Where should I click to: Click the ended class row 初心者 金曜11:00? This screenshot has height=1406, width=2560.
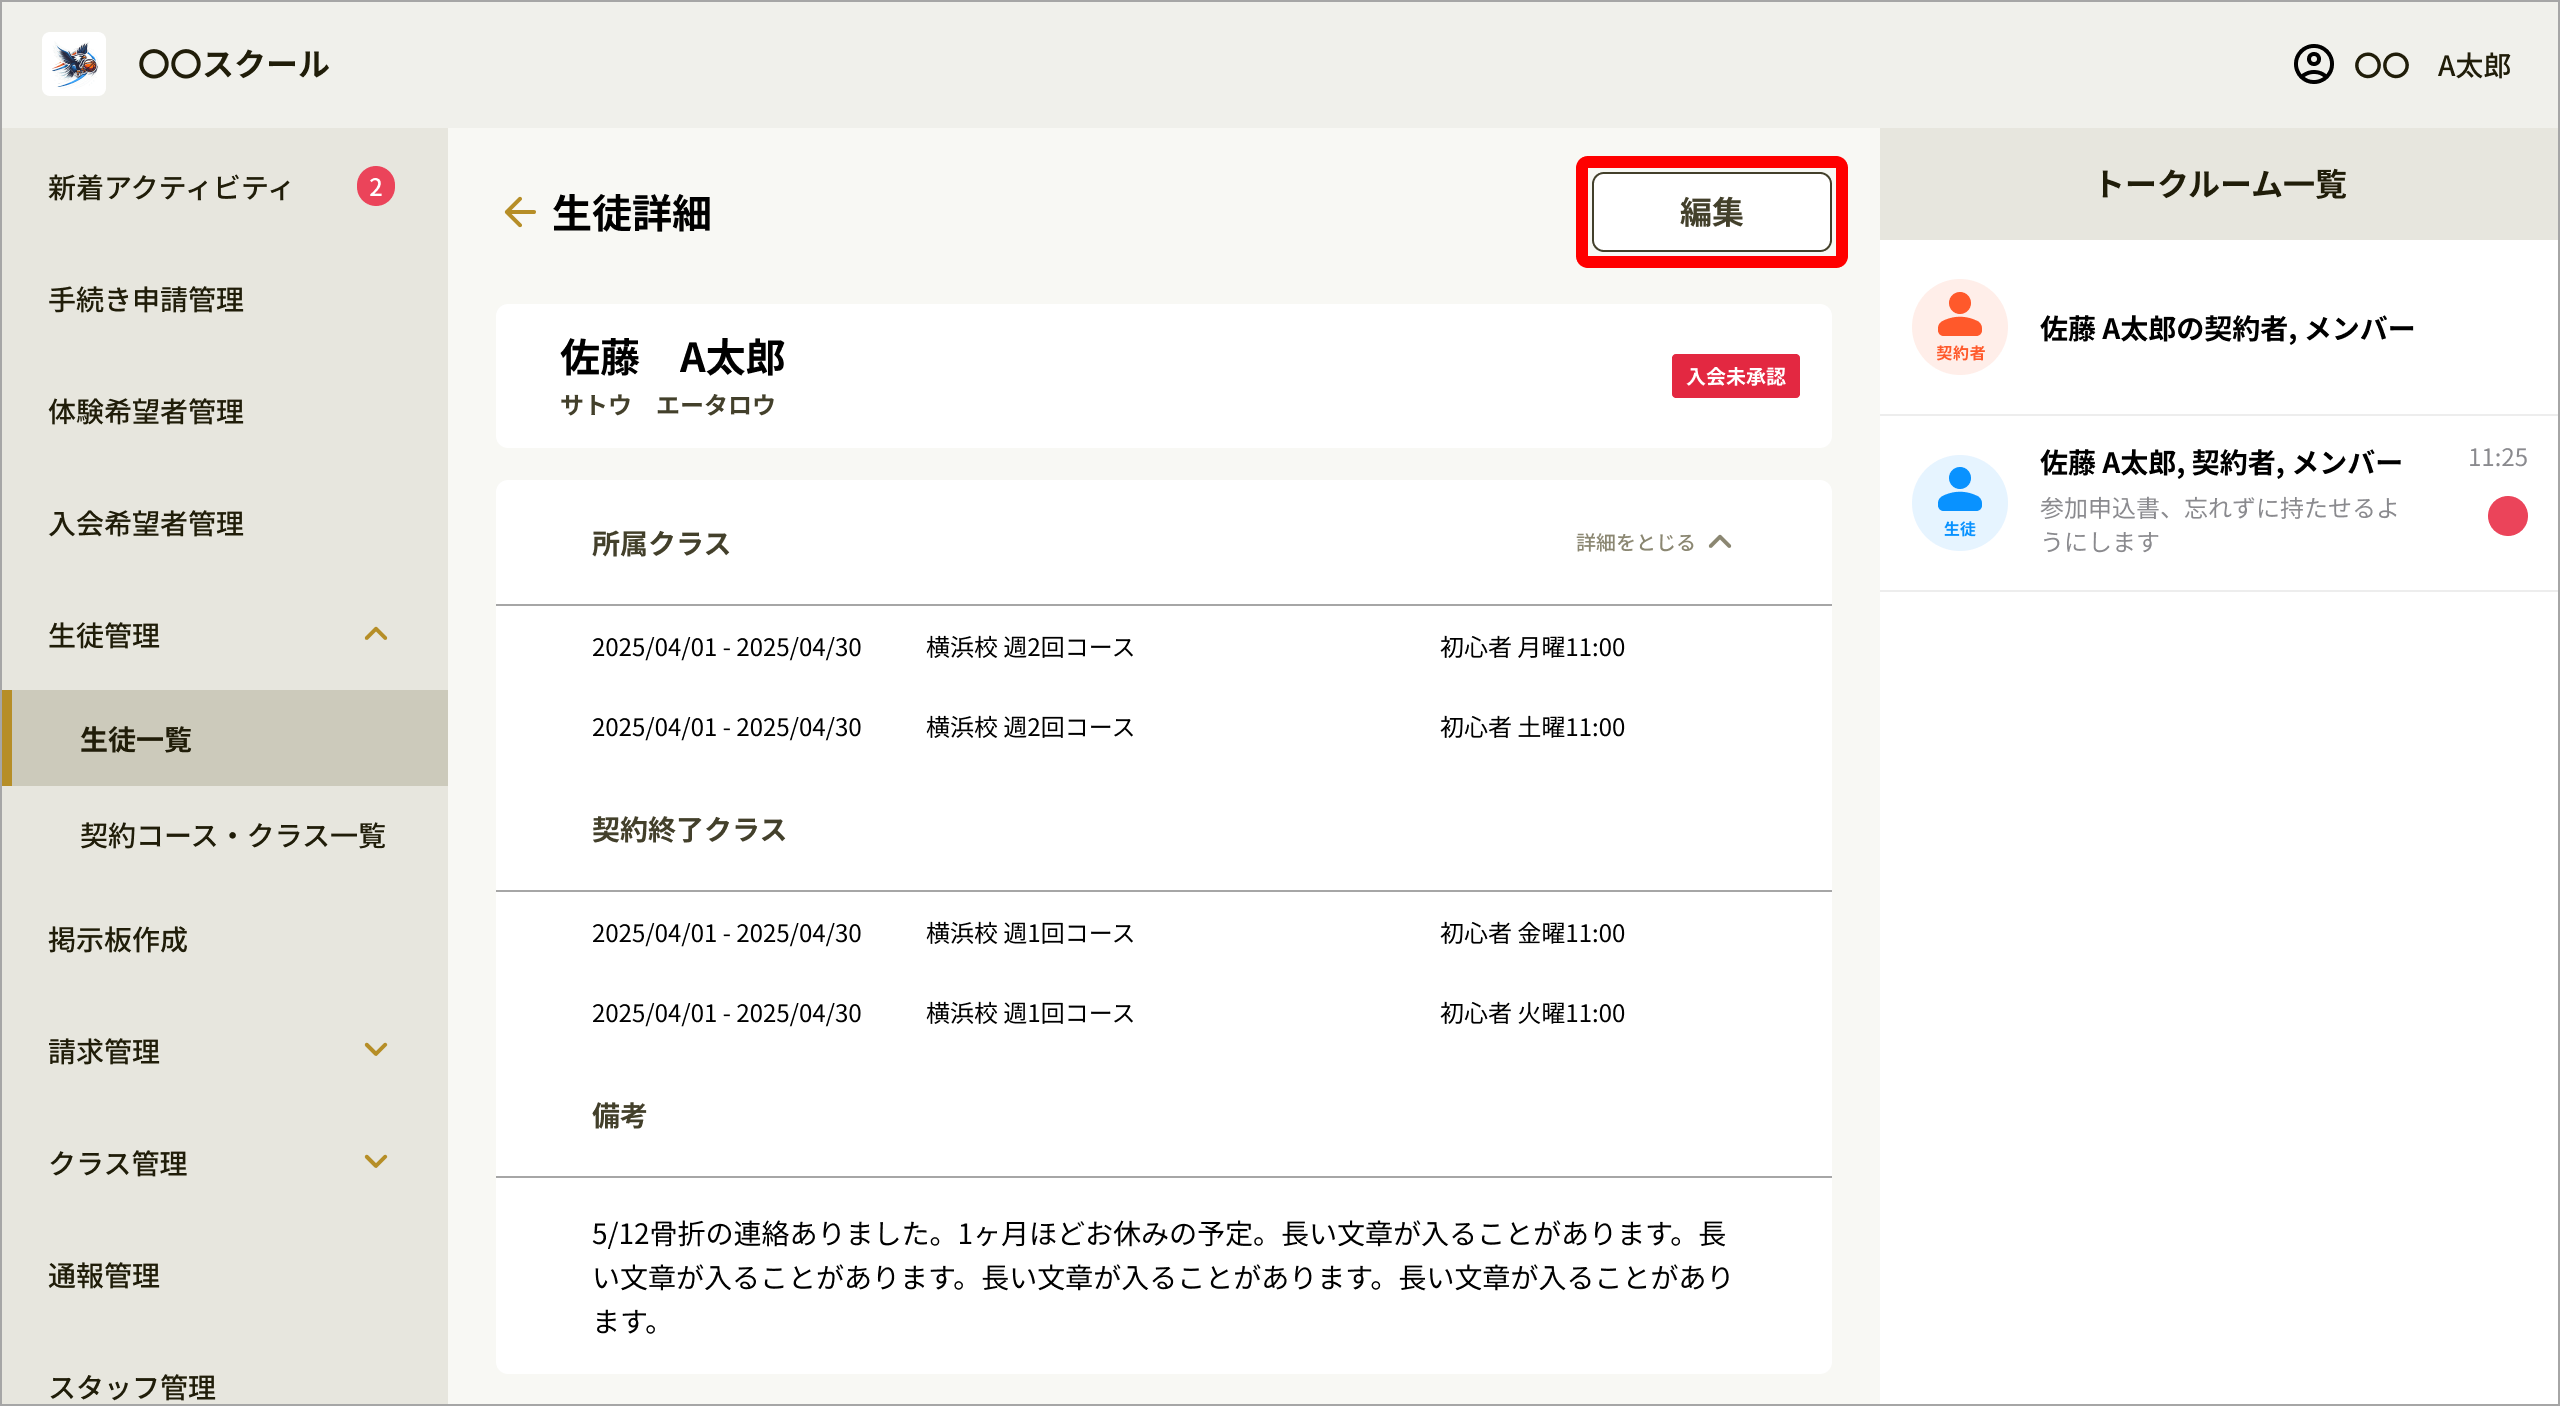(x=1164, y=933)
